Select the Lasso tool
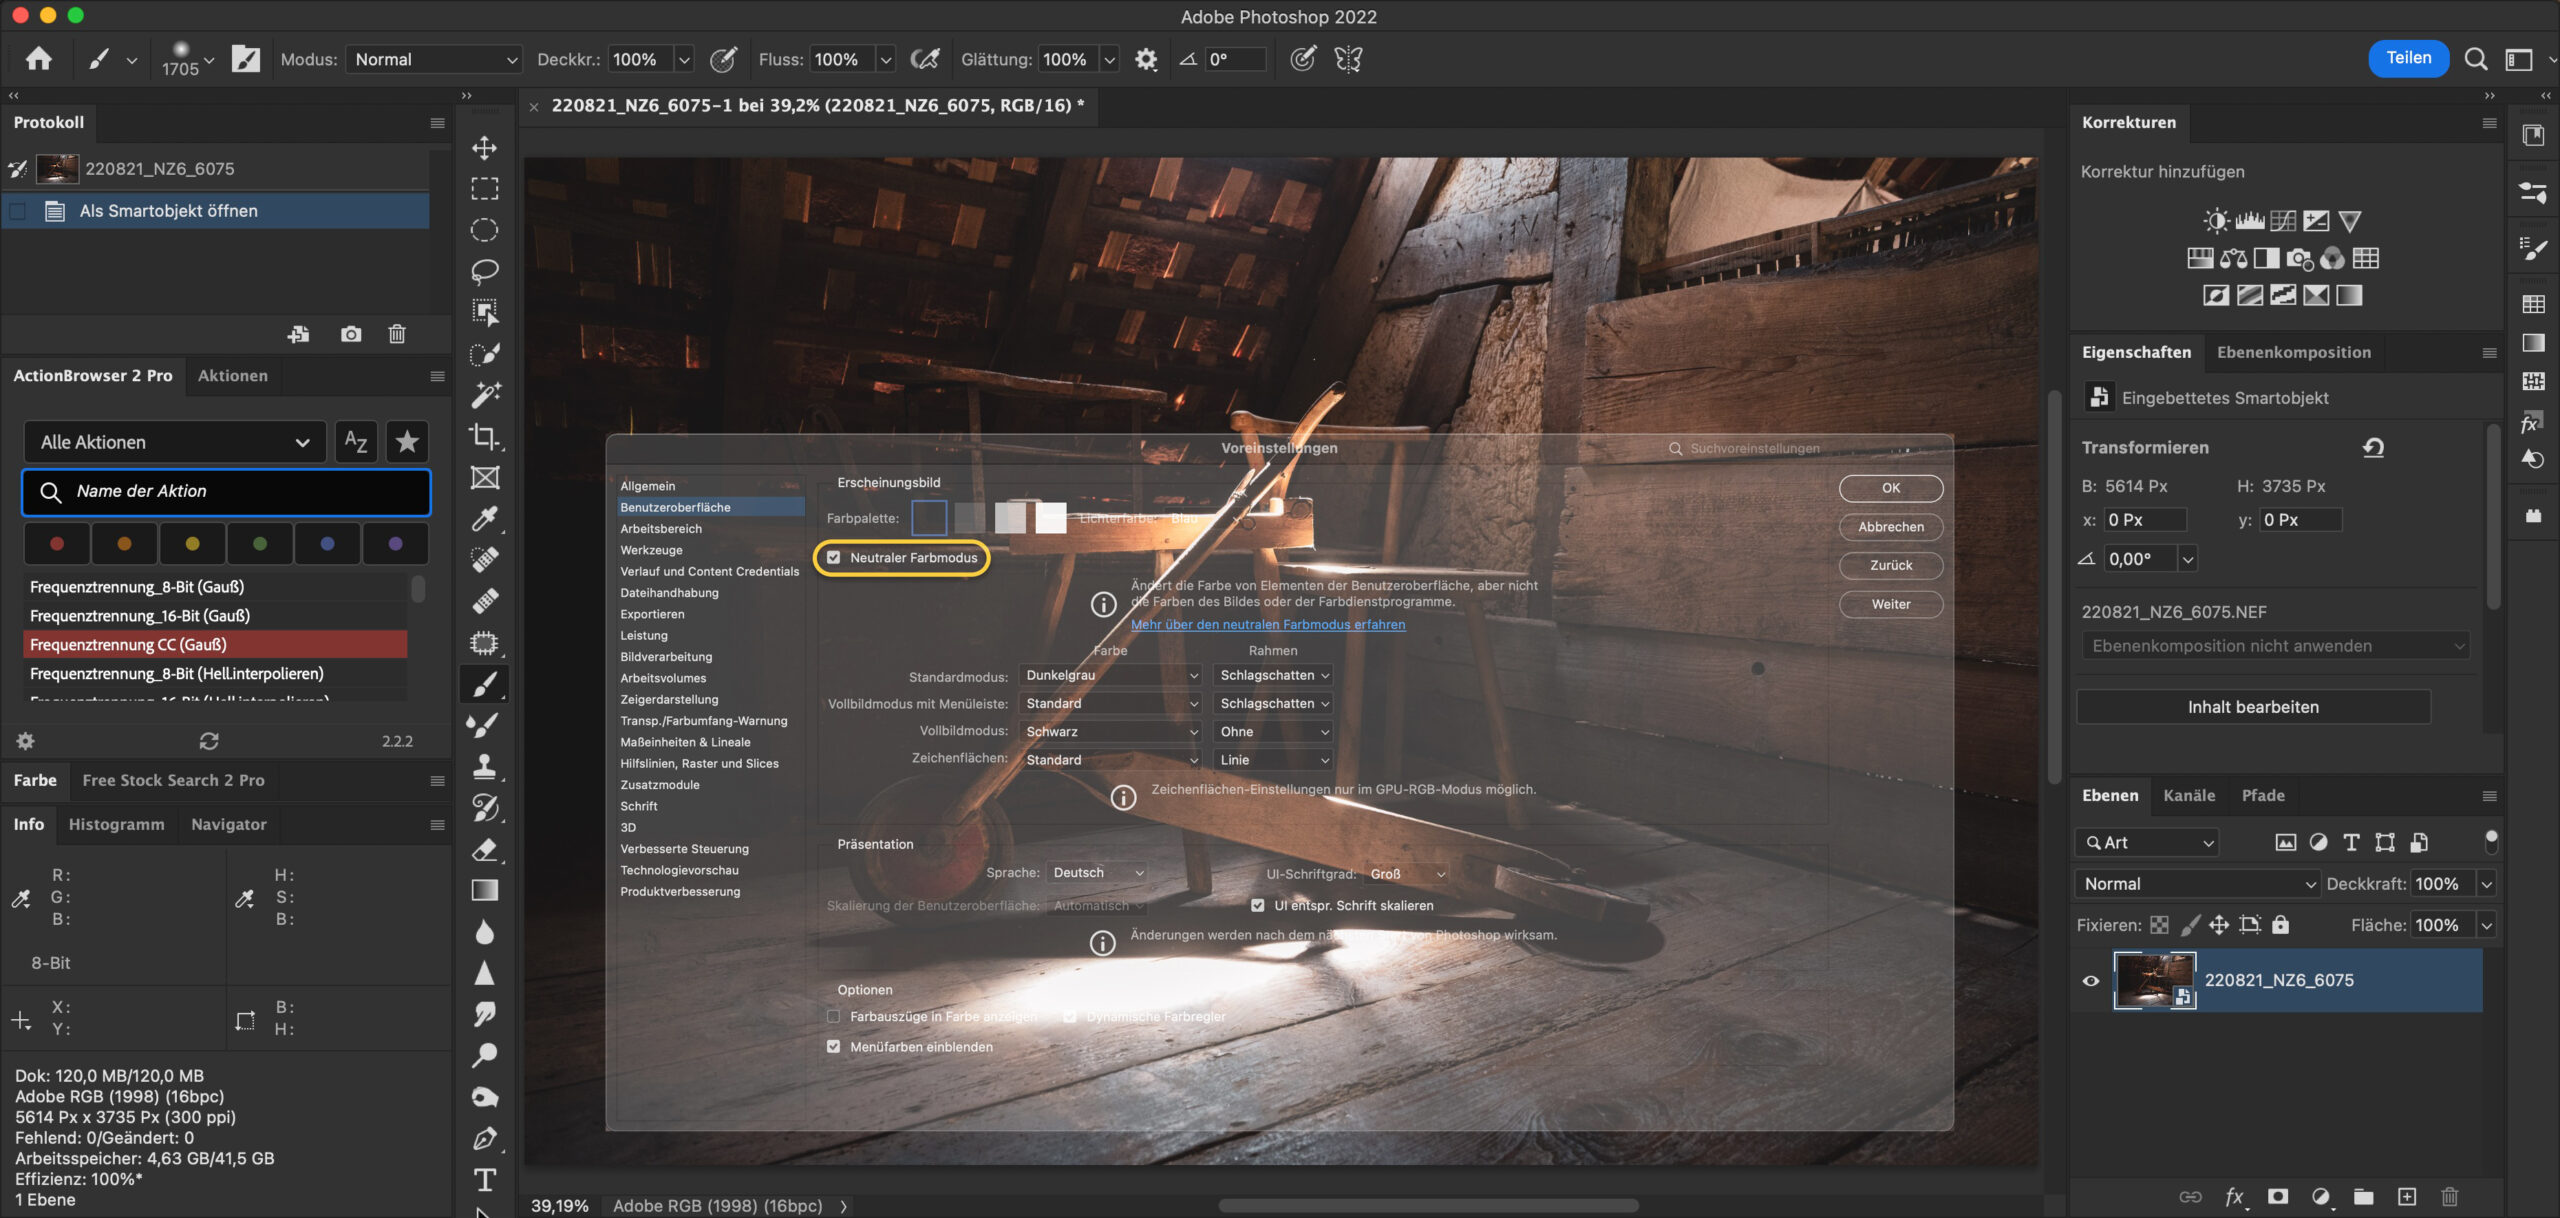This screenshot has width=2560, height=1218. pyautogui.click(x=485, y=271)
